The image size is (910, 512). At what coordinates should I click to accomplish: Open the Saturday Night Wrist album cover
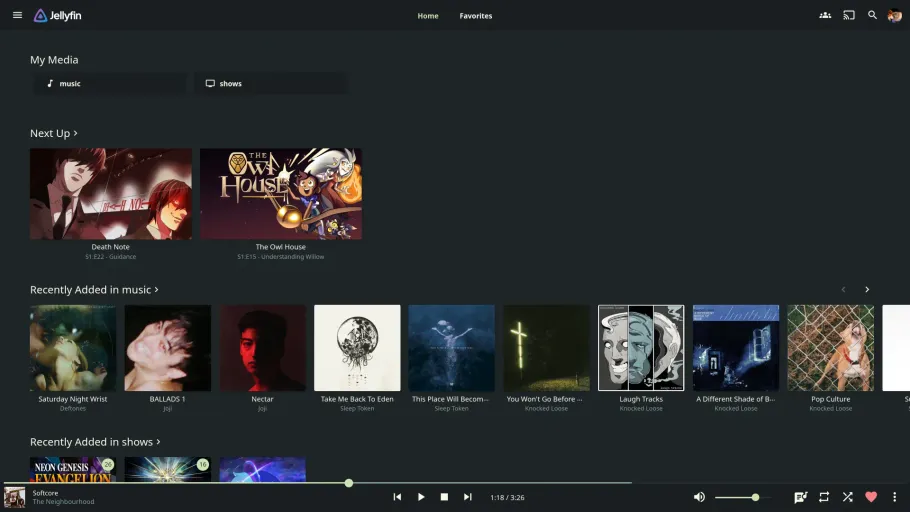73,348
